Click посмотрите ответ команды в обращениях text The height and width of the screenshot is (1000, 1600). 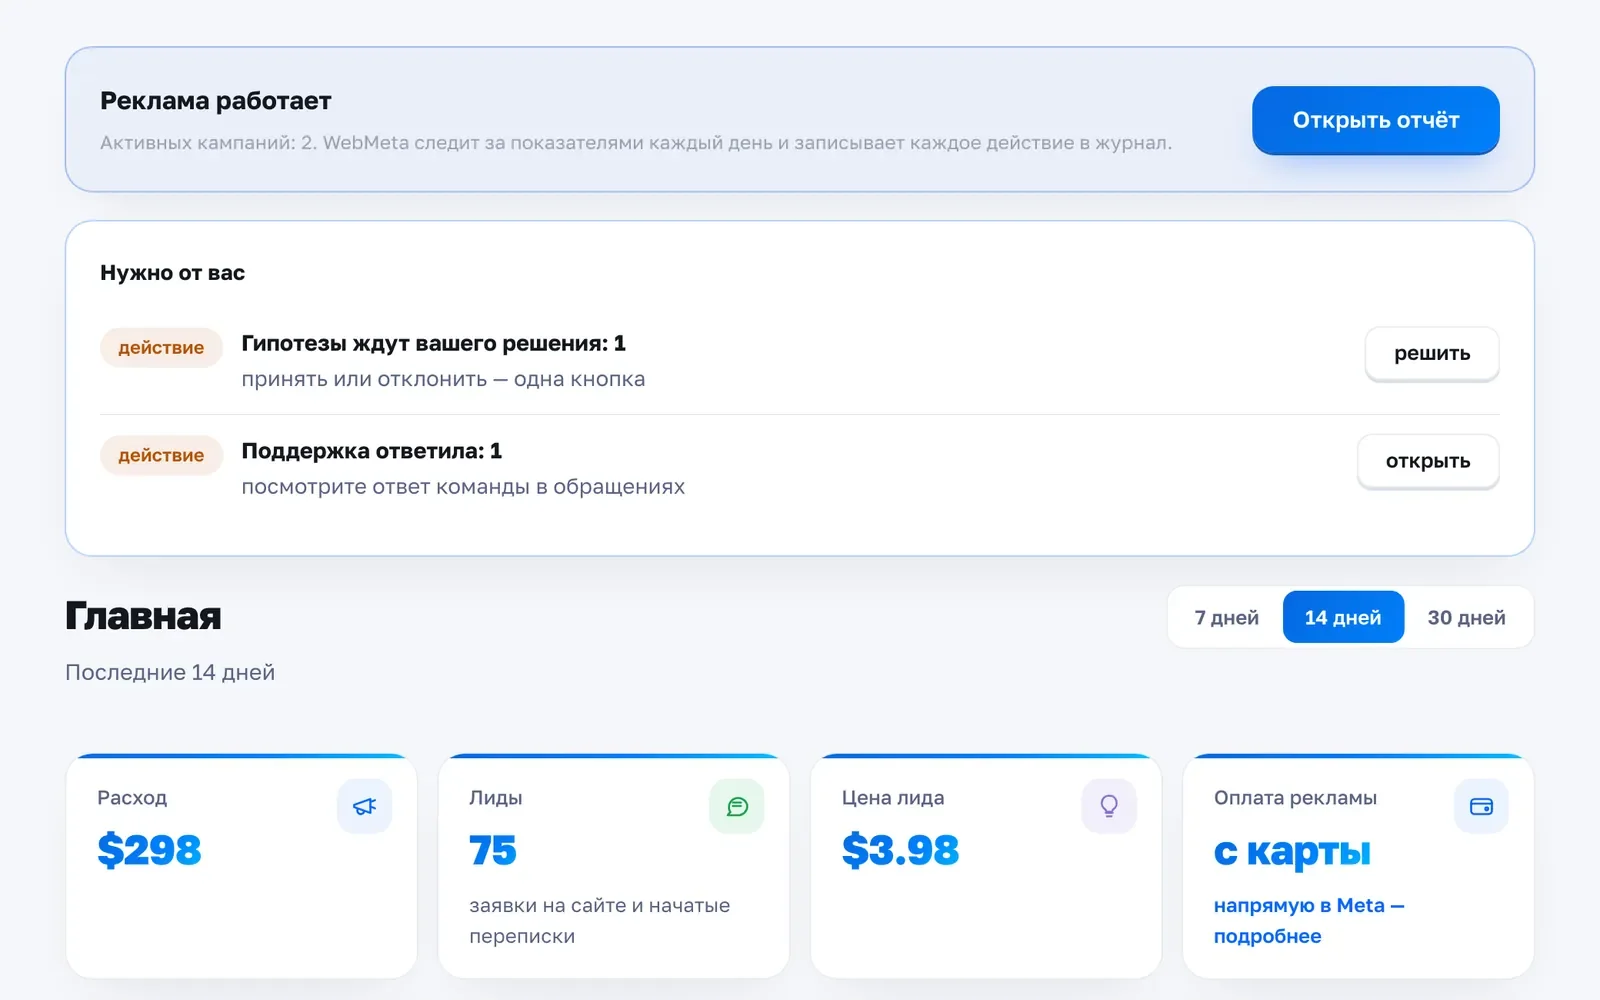[463, 487]
